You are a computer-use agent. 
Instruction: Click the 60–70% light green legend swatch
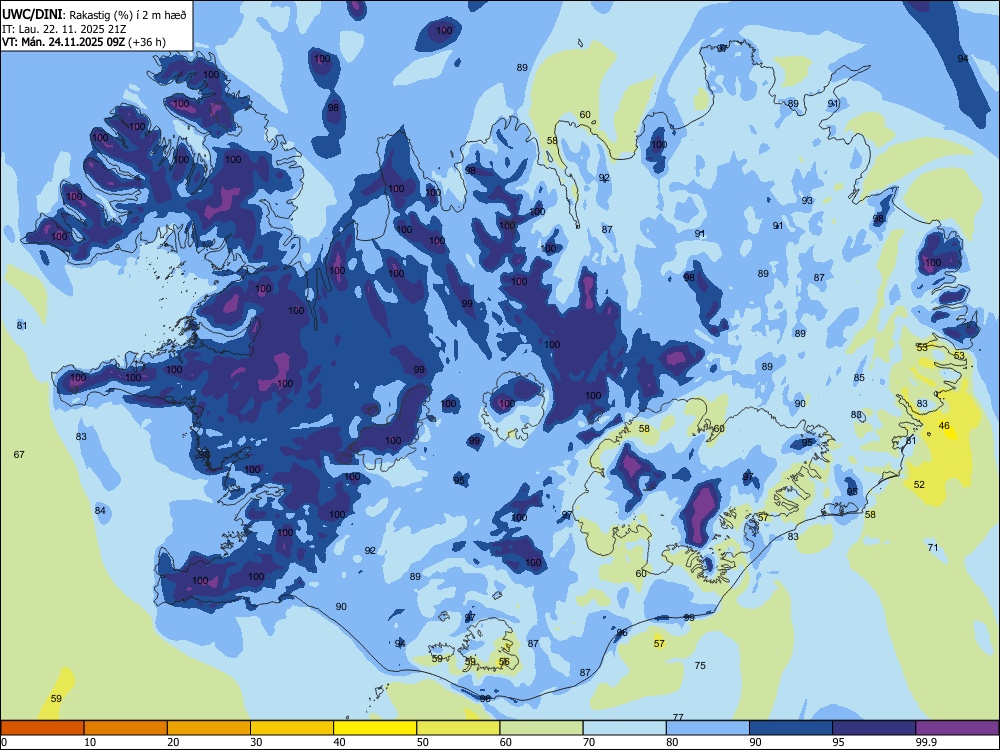click(541, 728)
